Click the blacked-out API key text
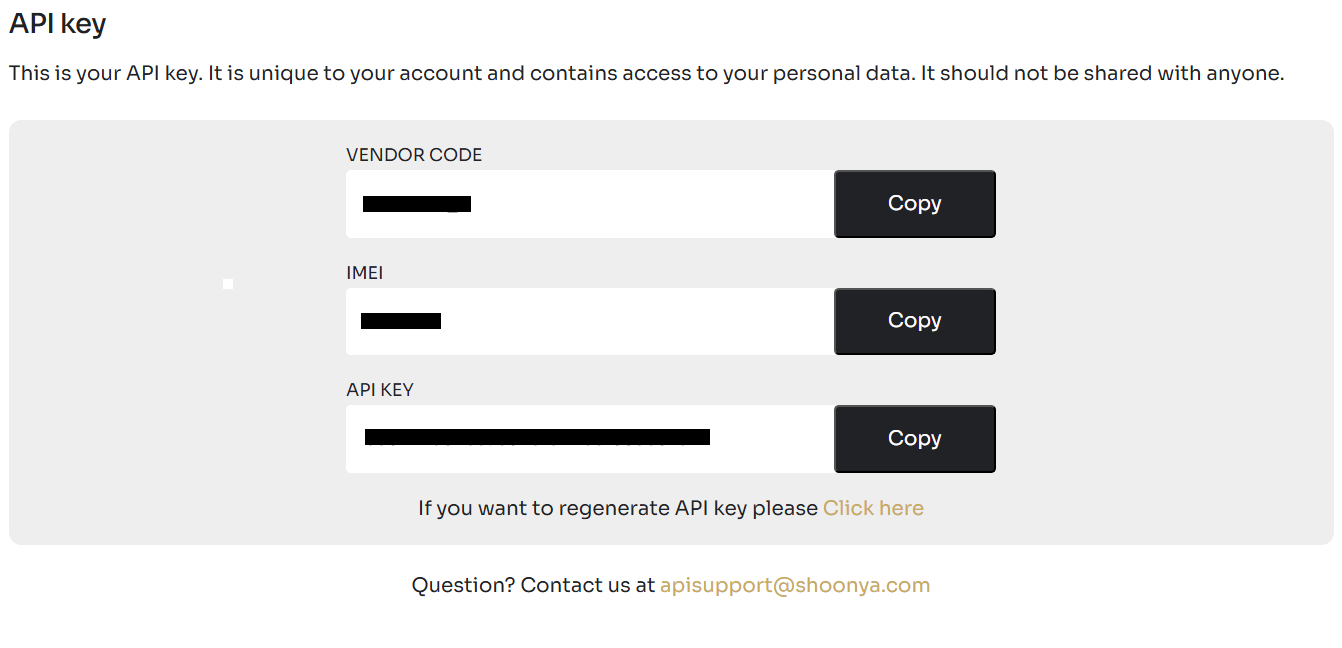Screen dimensions: 1342x648 click(x=537, y=437)
